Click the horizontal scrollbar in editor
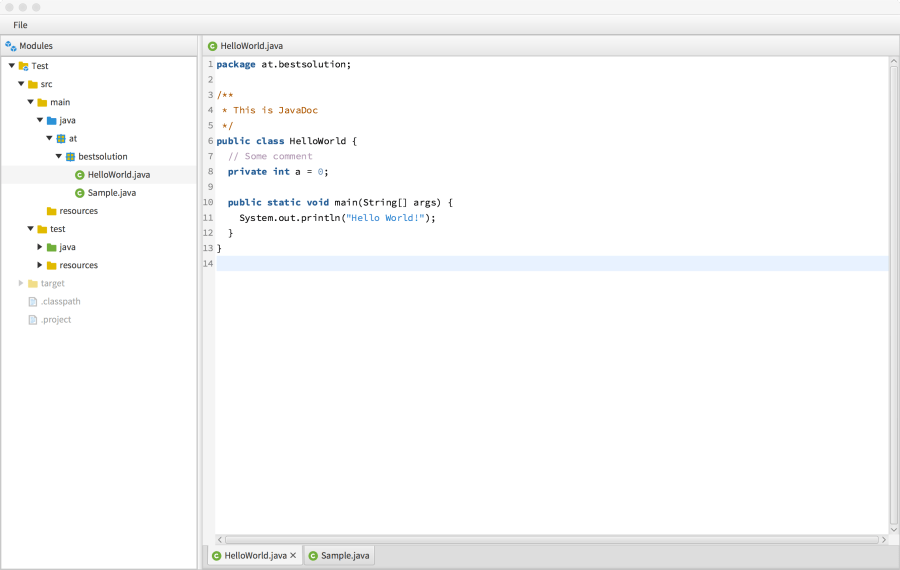The image size is (900, 570). coord(550,540)
